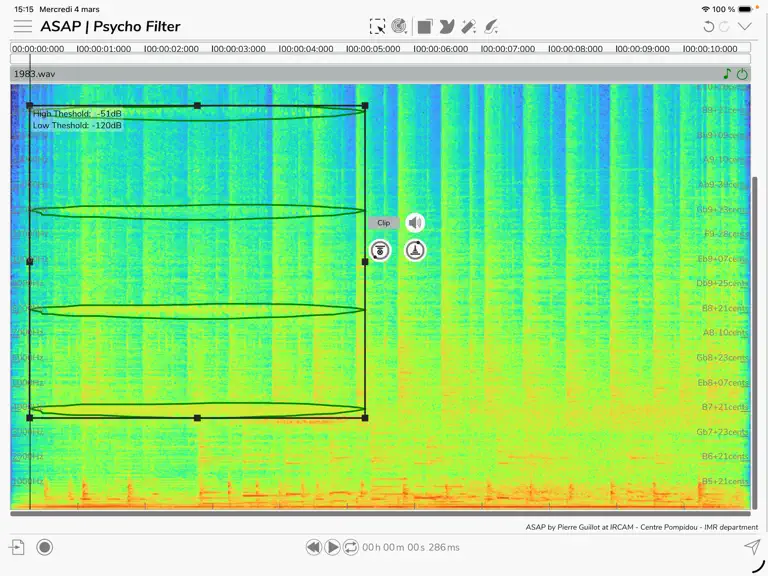Viewport: 768px width, 576px height.
Task: Redo the previous action
Action: [724, 26]
